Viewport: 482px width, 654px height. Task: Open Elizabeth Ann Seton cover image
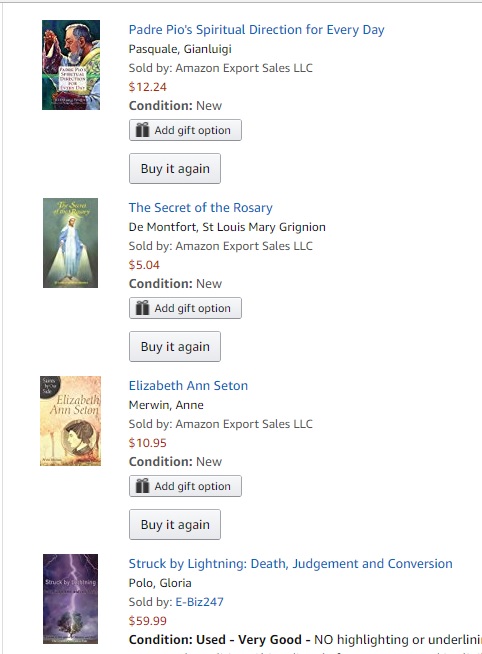pyautogui.click(x=70, y=421)
